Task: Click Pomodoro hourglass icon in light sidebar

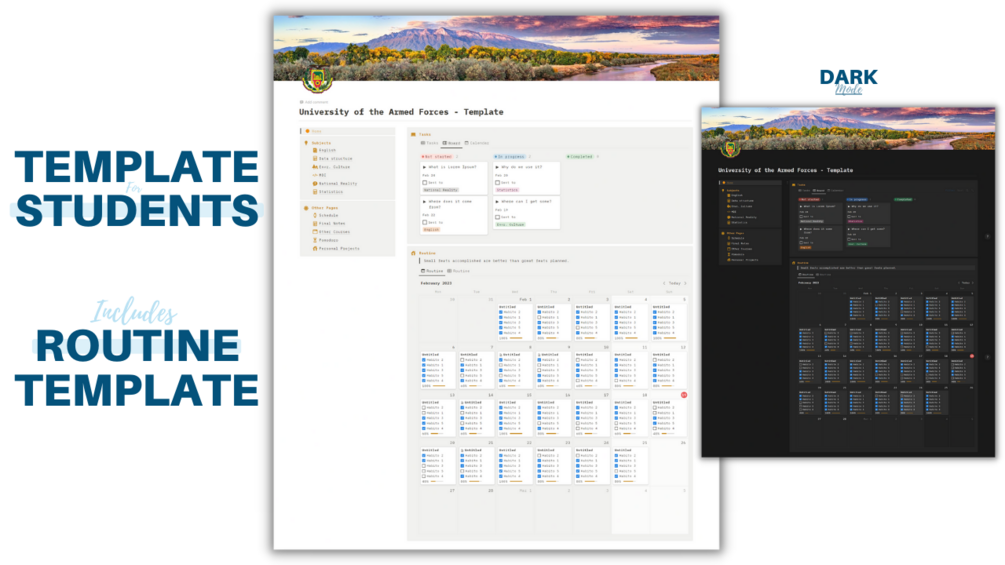Action: click(x=315, y=240)
